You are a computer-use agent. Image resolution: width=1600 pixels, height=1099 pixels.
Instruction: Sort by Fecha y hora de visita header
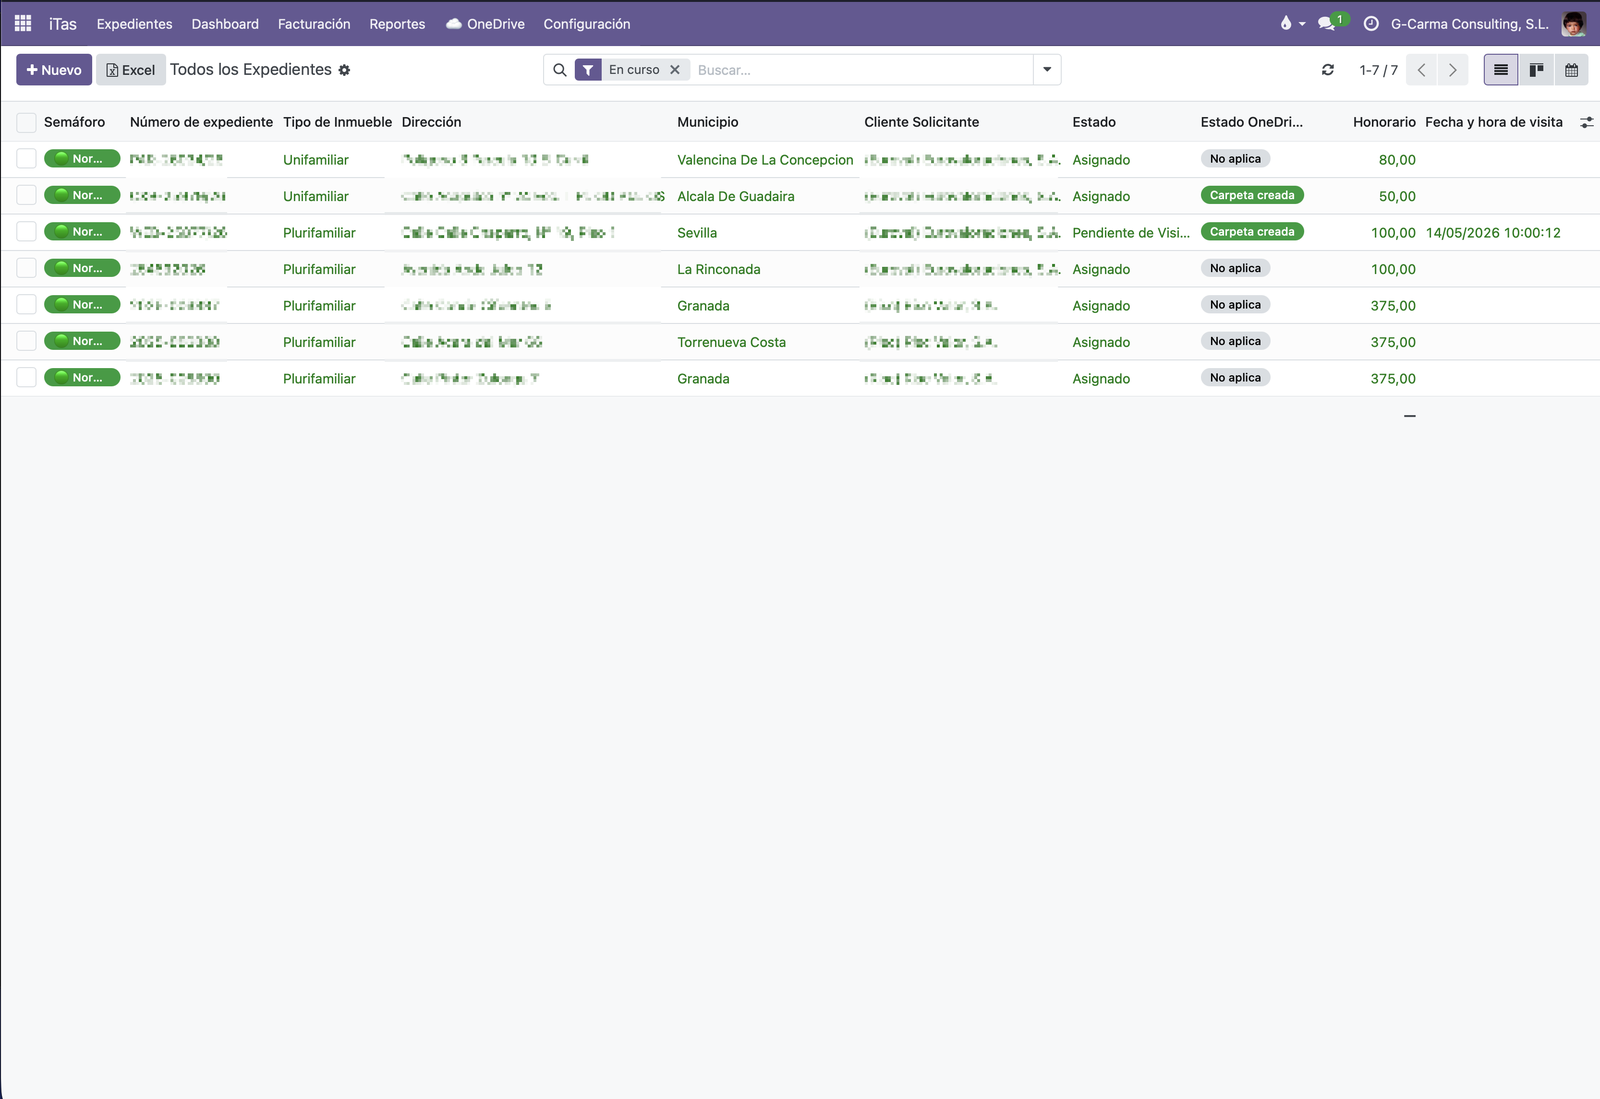pos(1494,122)
